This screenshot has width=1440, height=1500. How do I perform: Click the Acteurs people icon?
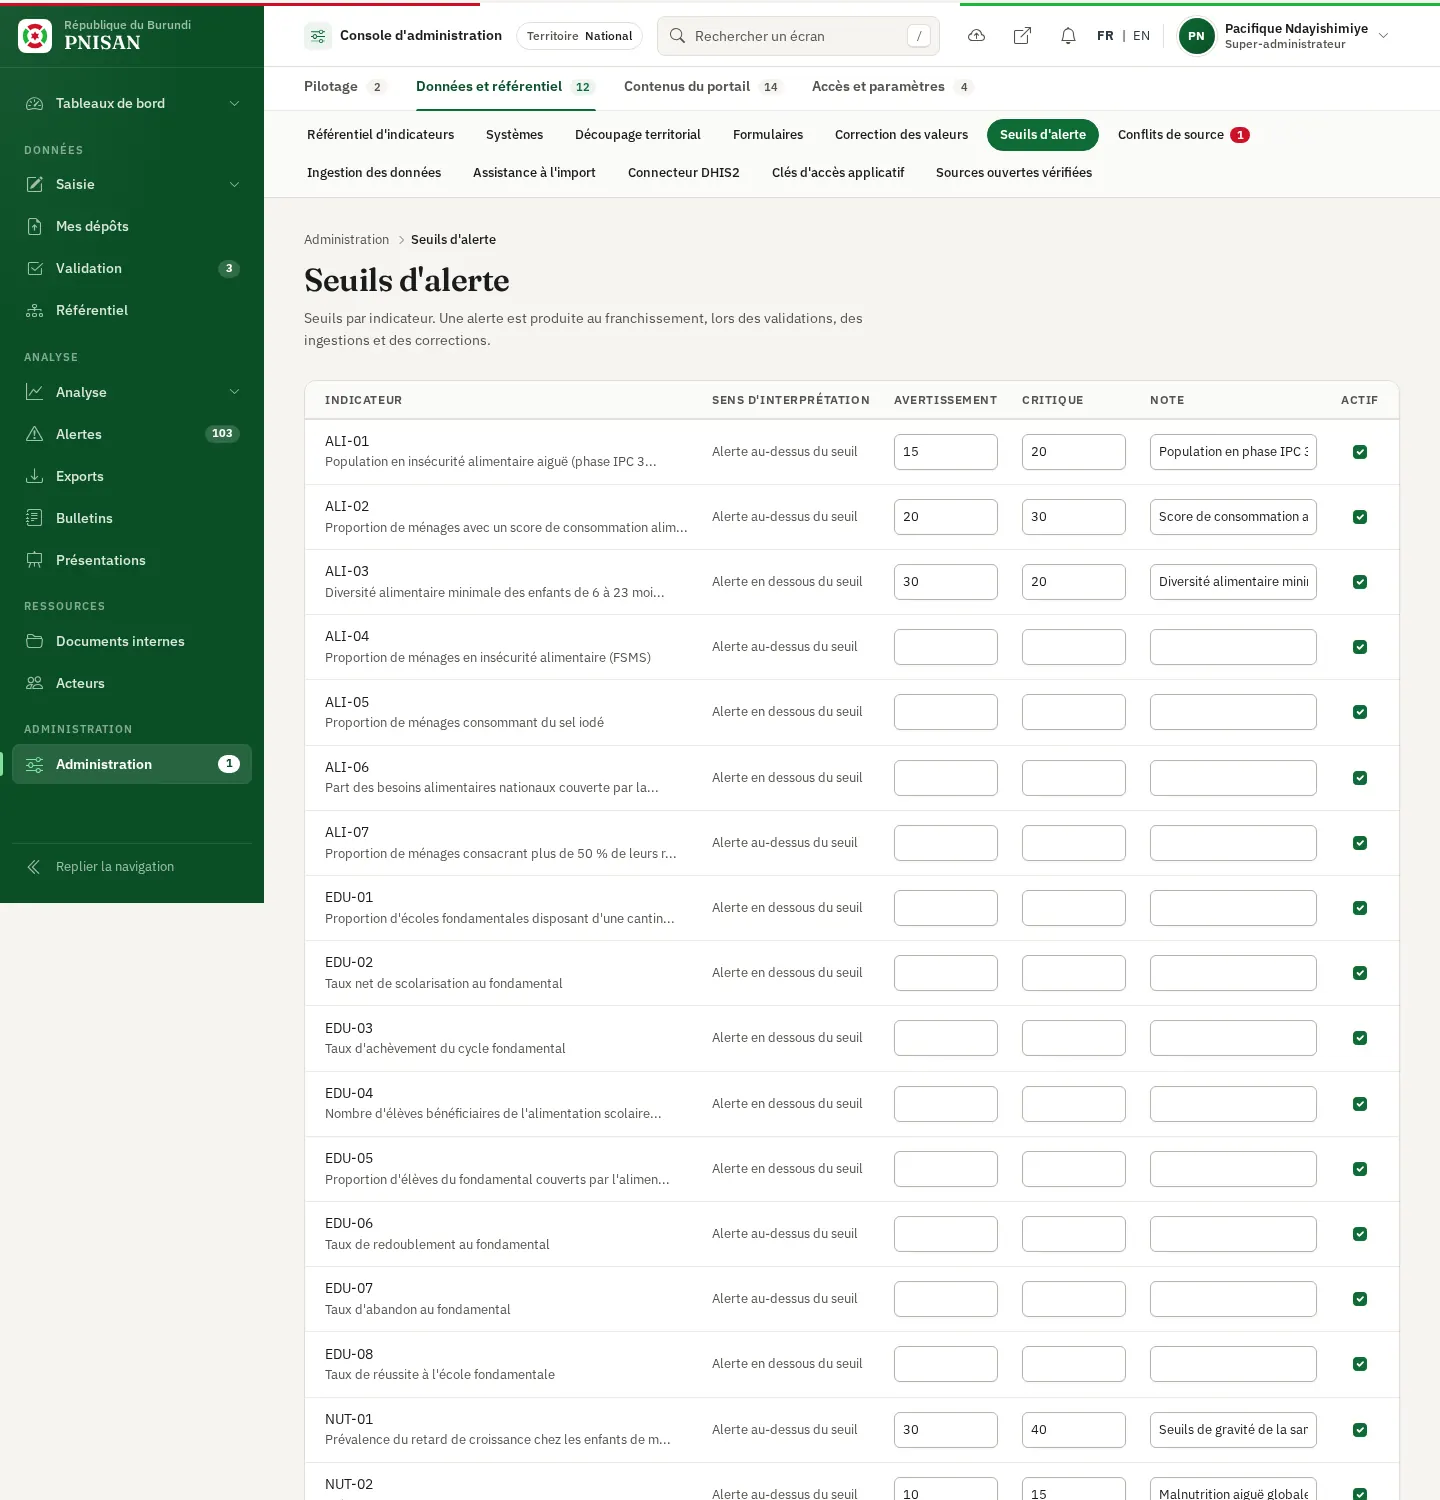coord(35,683)
